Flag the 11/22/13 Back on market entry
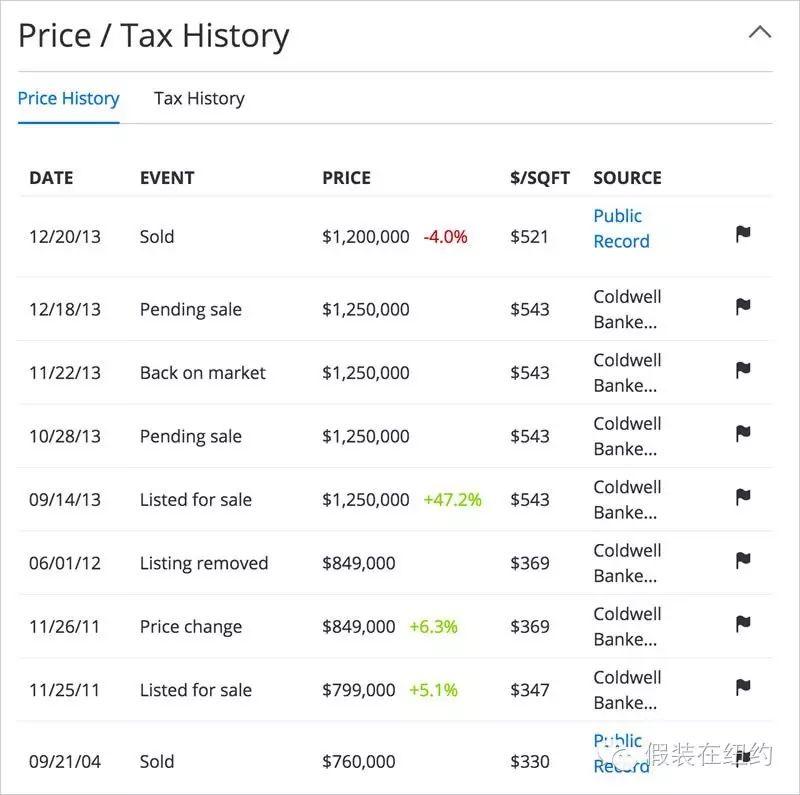Viewport: 800px width, 795px height. click(x=743, y=370)
